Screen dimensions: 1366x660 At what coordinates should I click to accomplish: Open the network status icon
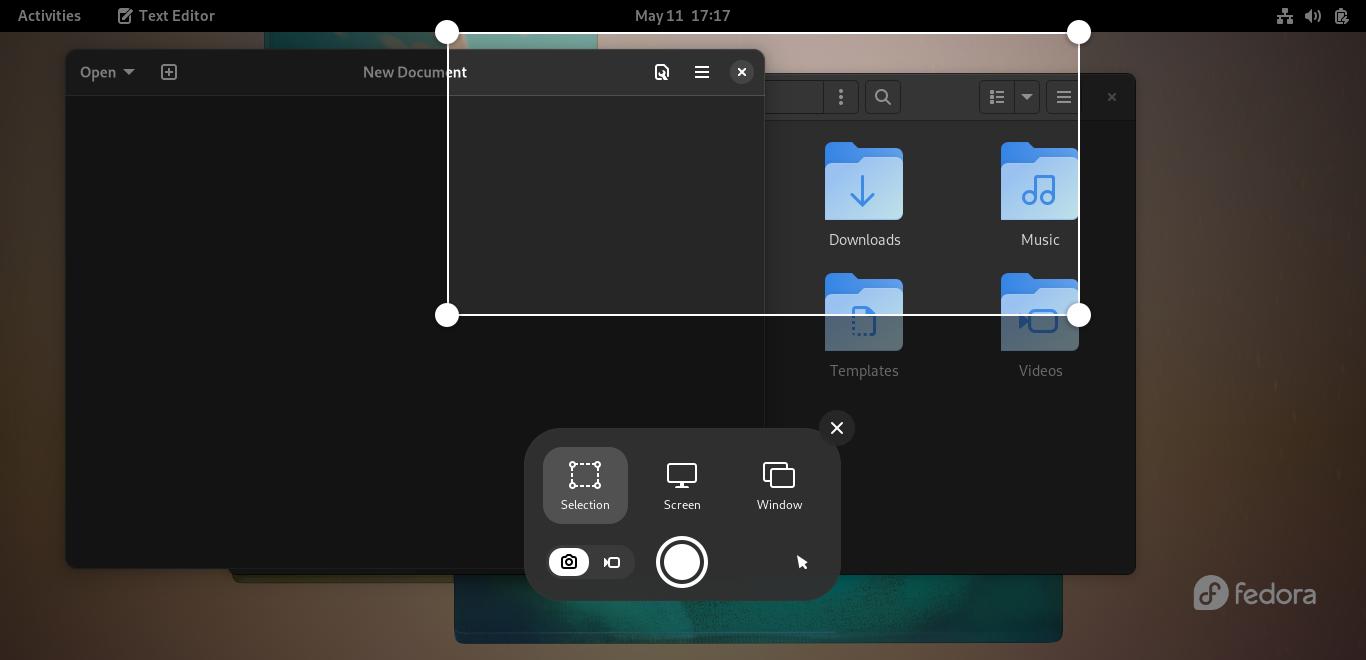(x=1285, y=16)
